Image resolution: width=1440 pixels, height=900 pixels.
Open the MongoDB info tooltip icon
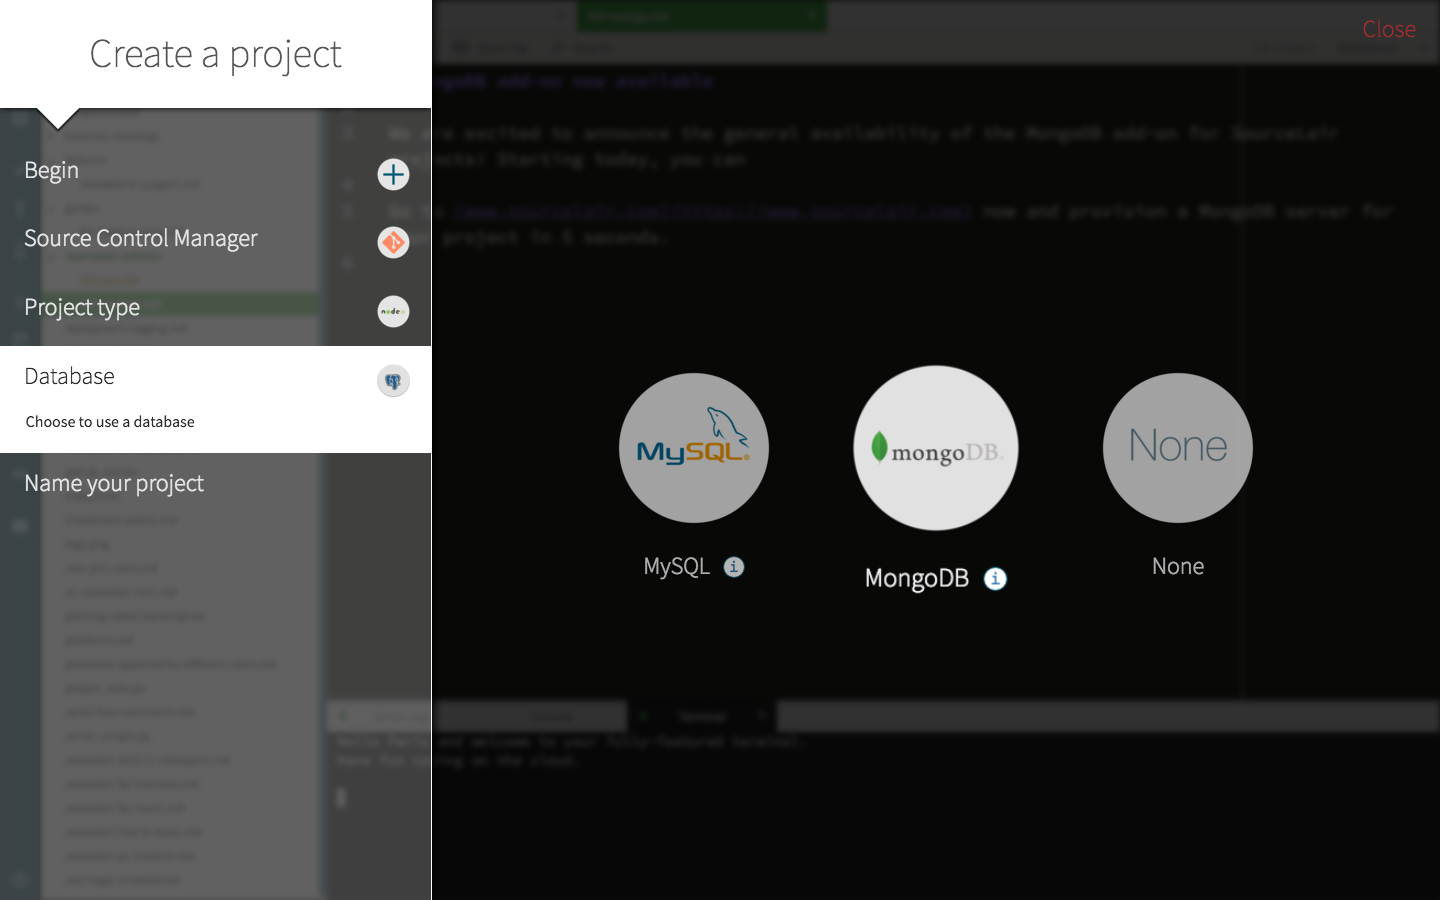click(994, 578)
